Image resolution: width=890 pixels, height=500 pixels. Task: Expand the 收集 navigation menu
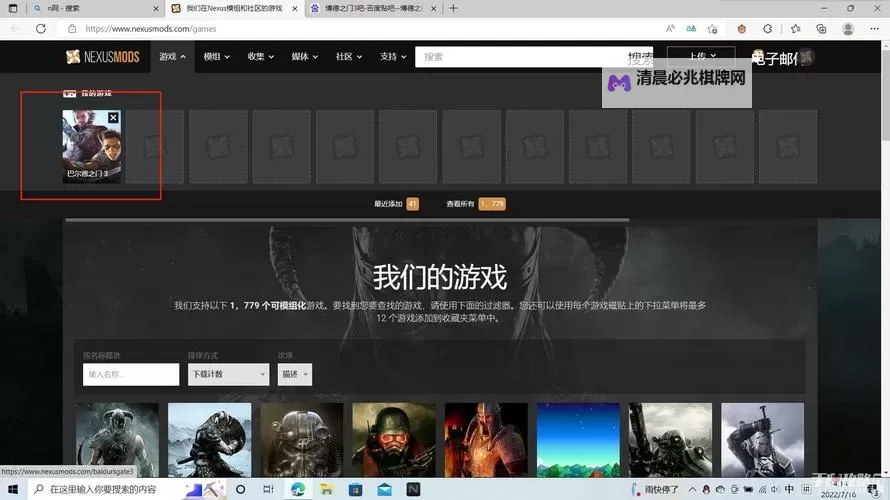pyautogui.click(x=261, y=57)
